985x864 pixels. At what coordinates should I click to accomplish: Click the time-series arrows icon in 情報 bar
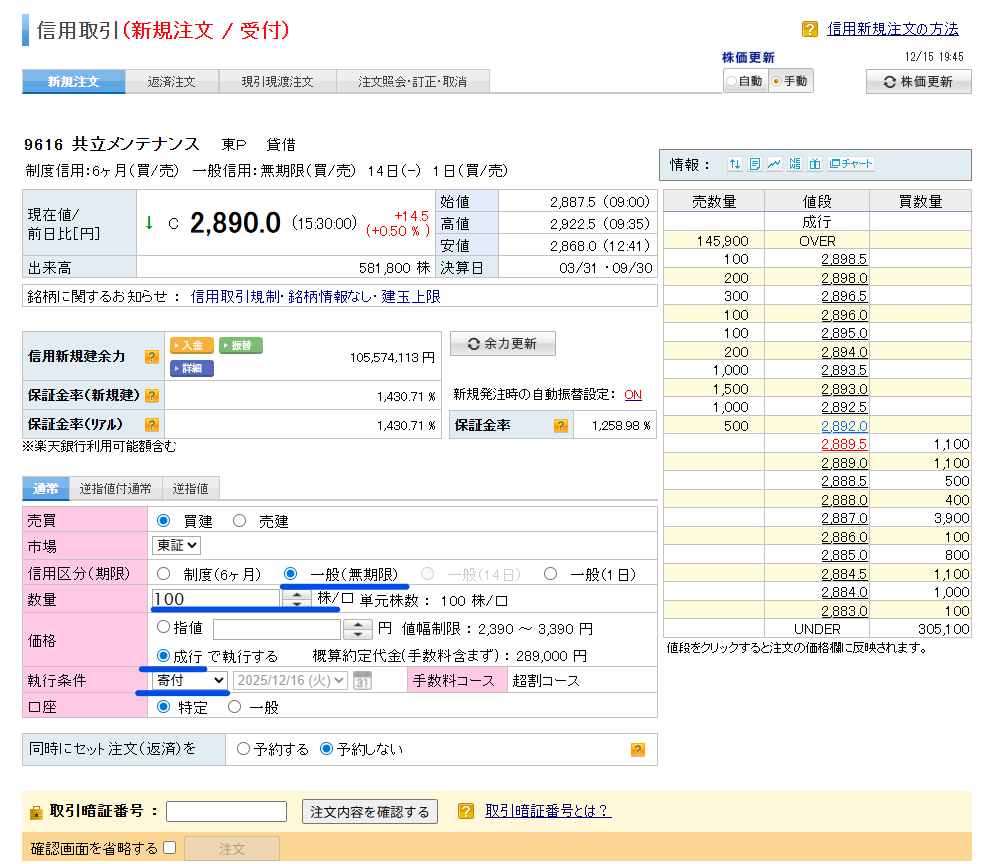[x=735, y=165]
